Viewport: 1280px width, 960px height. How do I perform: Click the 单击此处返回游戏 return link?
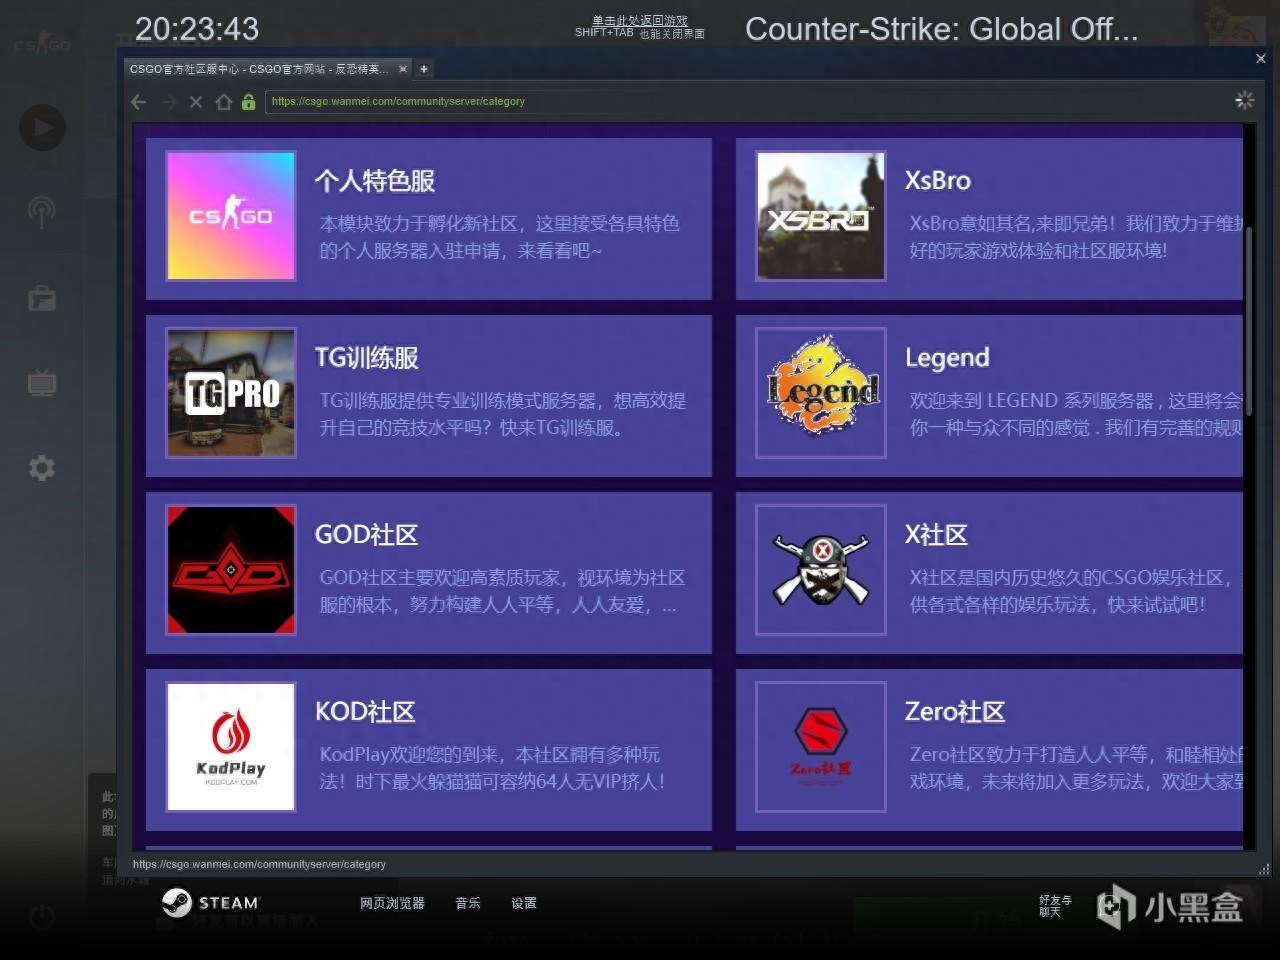point(640,20)
